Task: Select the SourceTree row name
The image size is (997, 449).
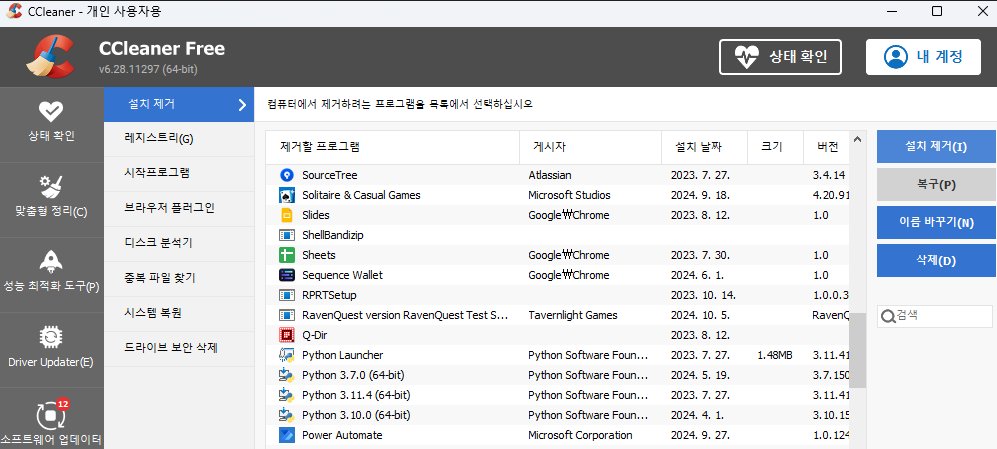Action: tap(330, 175)
